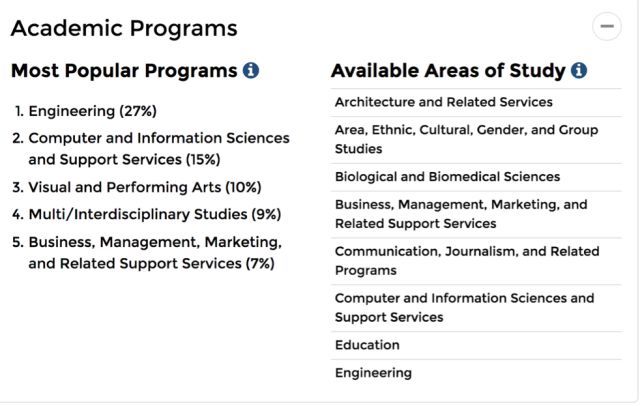Click Education in areas of study
Image resolution: width=640 pixels, height=406 pixels.
click(x=367, y=345)
